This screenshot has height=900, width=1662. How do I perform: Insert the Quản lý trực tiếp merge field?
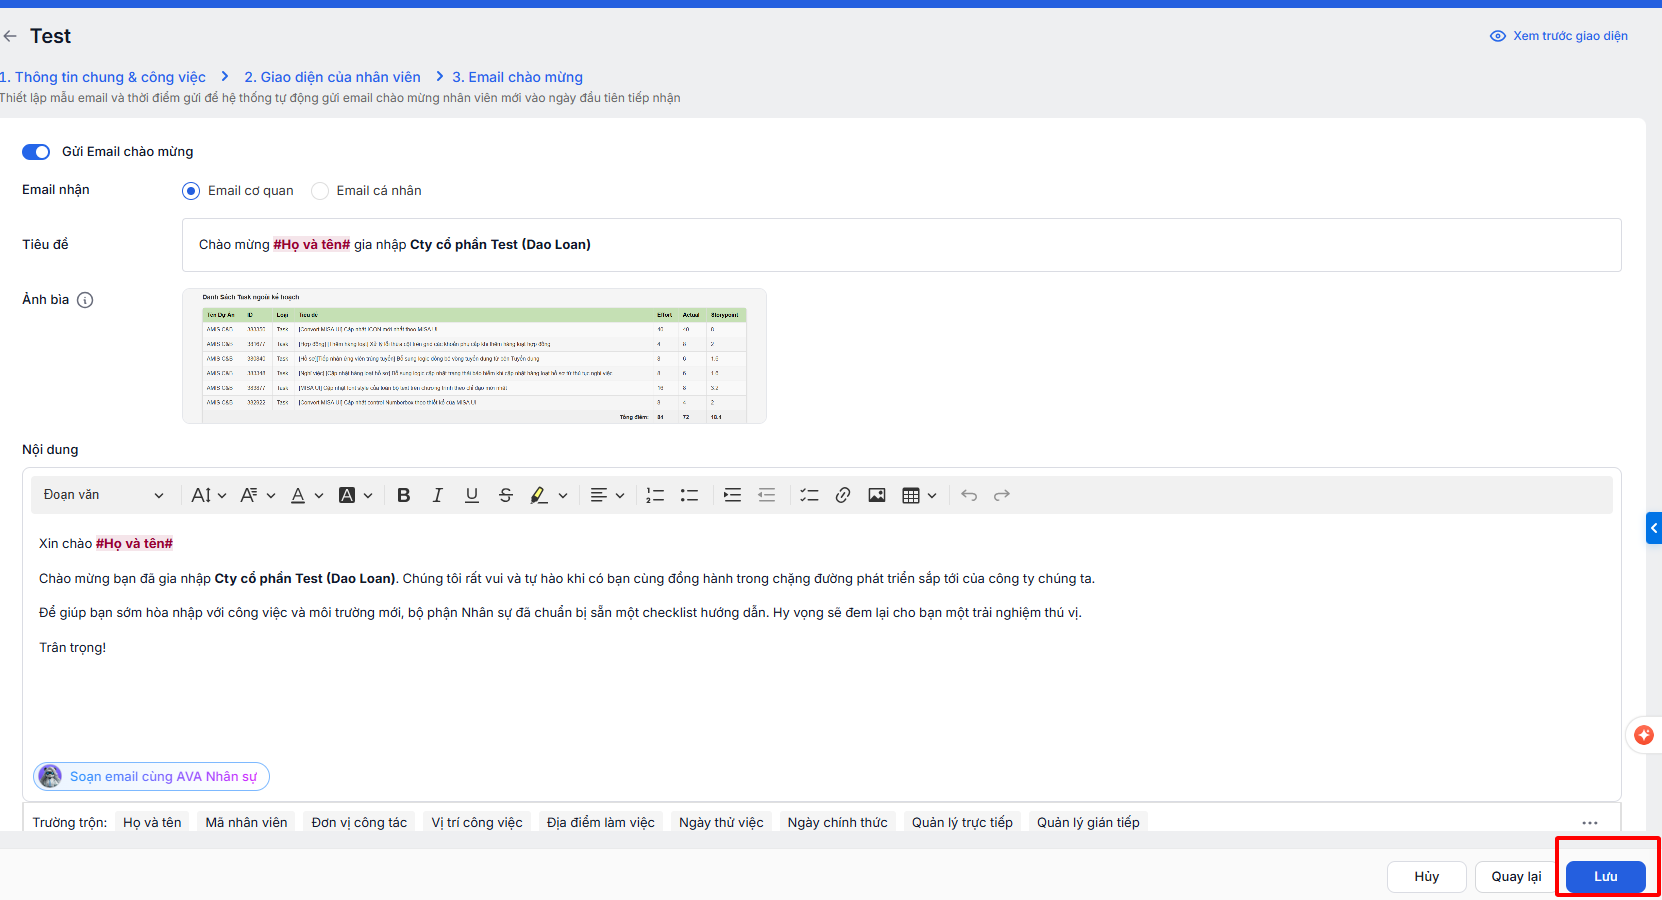pyautogui.click(x=962, y=822)
